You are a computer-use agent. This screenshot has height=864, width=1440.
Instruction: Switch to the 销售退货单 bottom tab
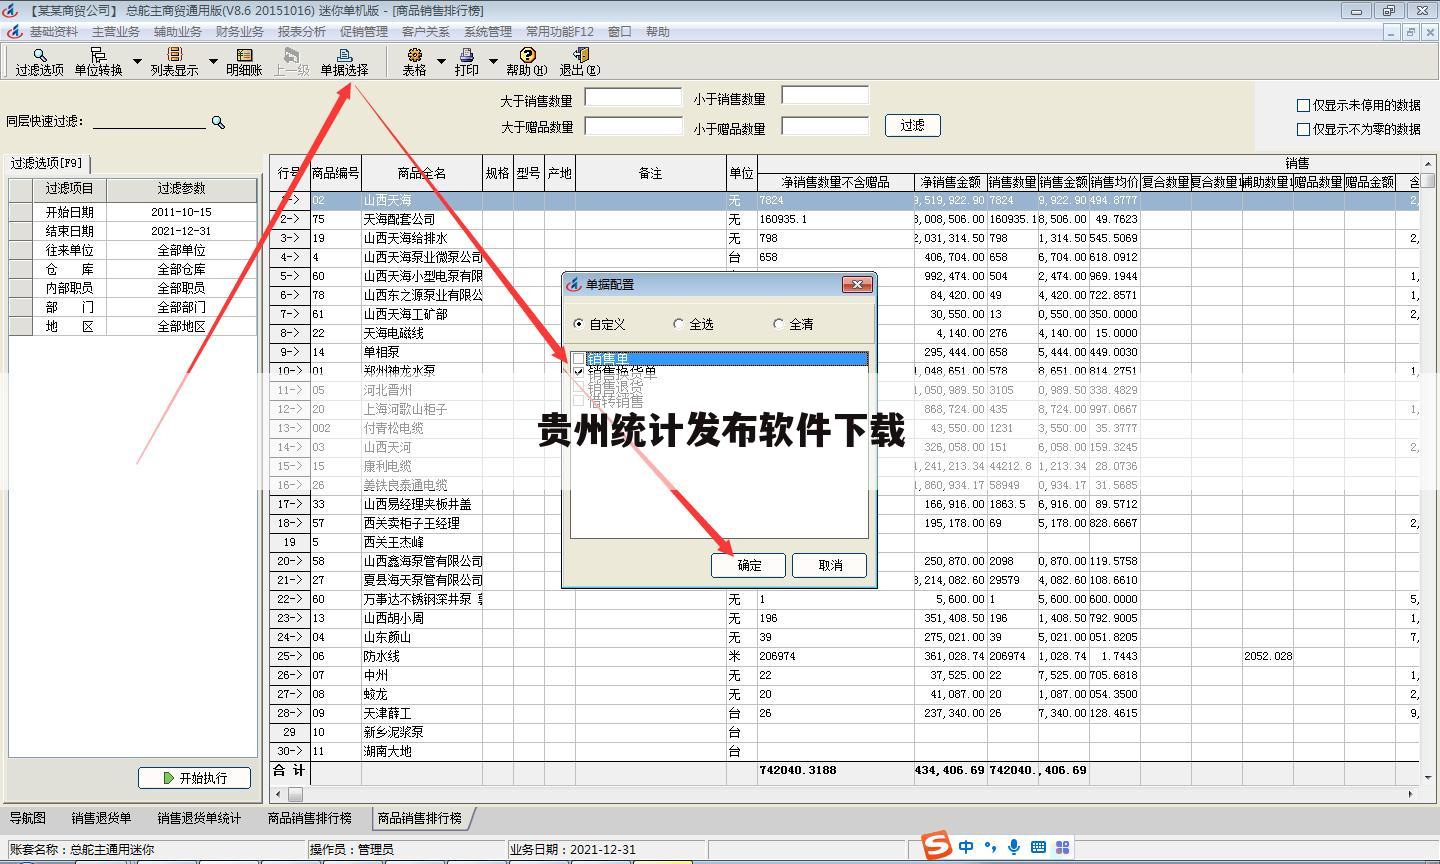(x=101, y=818)
